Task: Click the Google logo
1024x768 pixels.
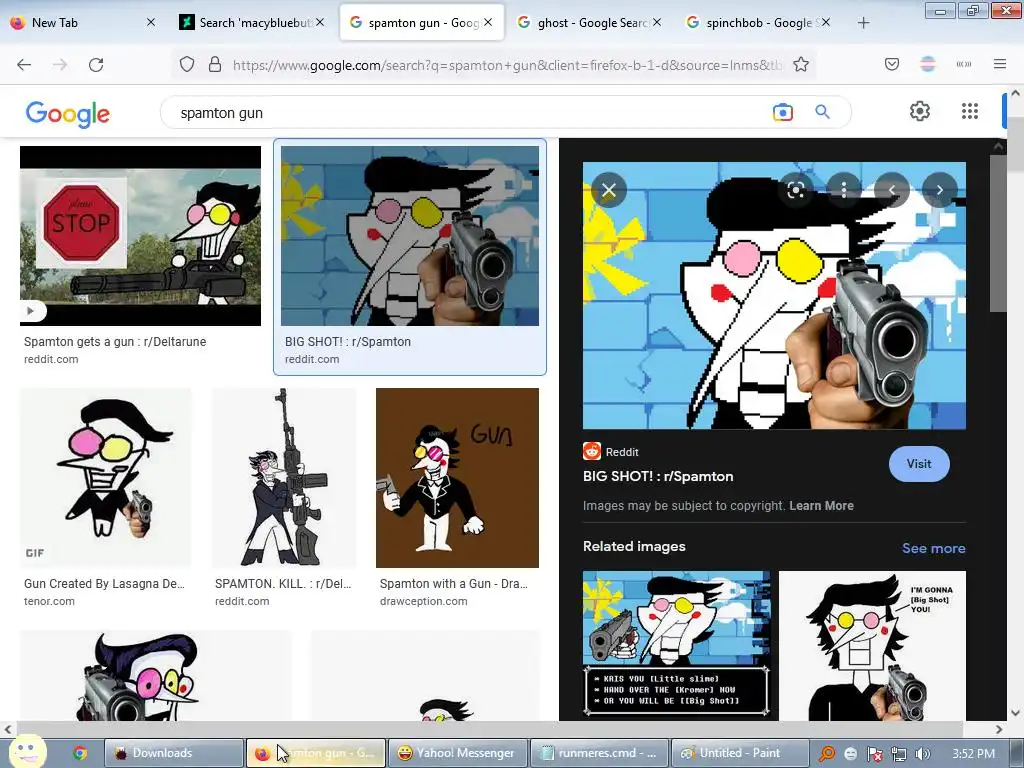Action: coord(68,114)
